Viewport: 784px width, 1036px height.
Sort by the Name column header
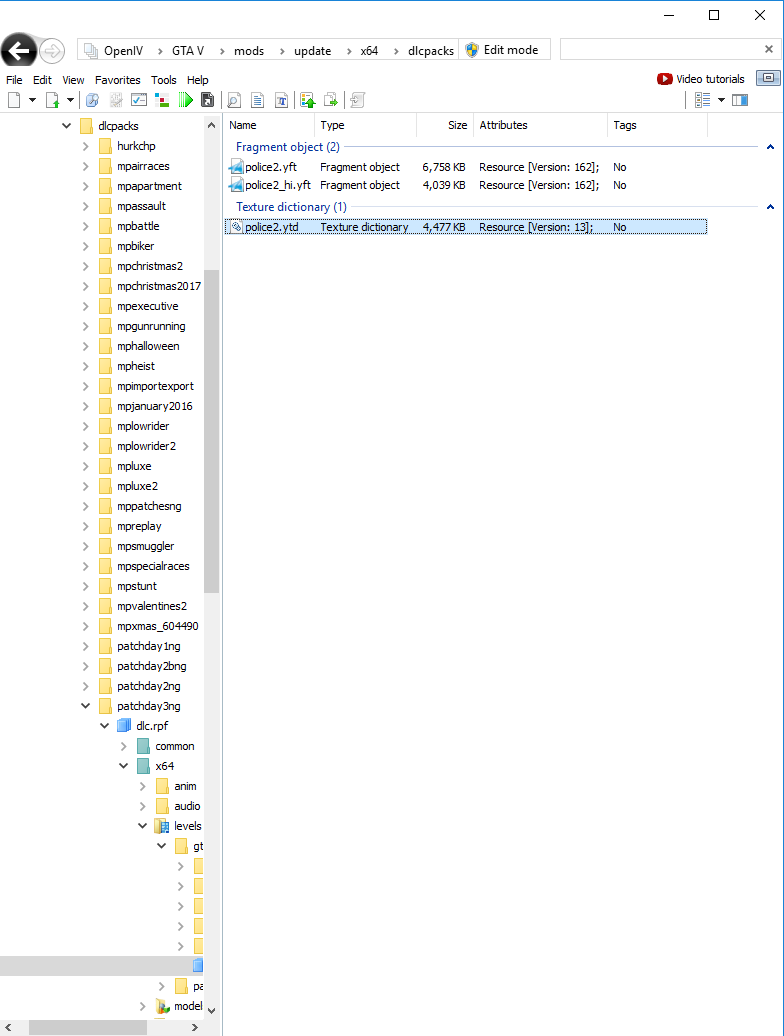[269, 125]
